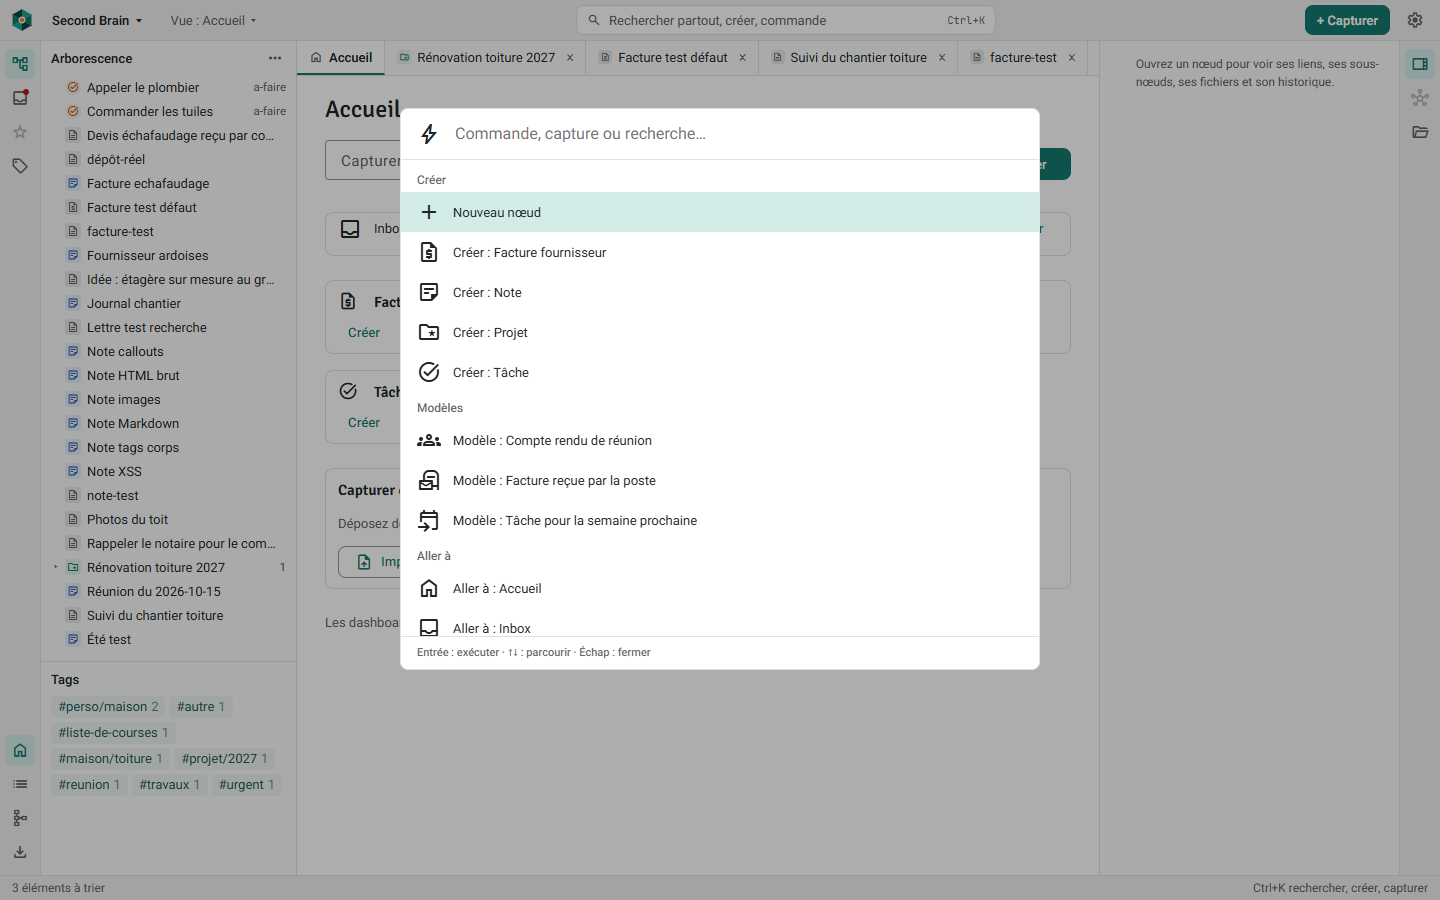
Task: Switch to the Suivi du chantier toiture tab
Action: [858, 58]
